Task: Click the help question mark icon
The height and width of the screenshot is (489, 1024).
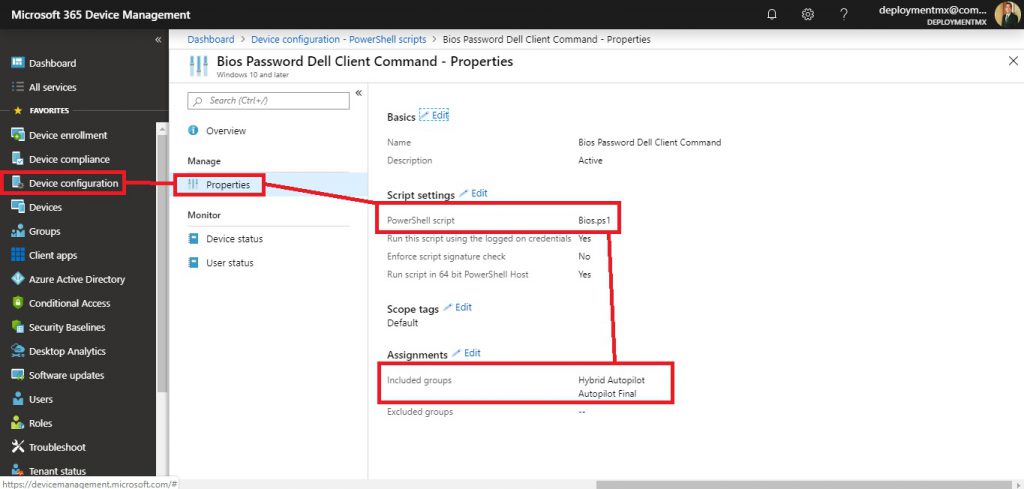Action: 844,14
